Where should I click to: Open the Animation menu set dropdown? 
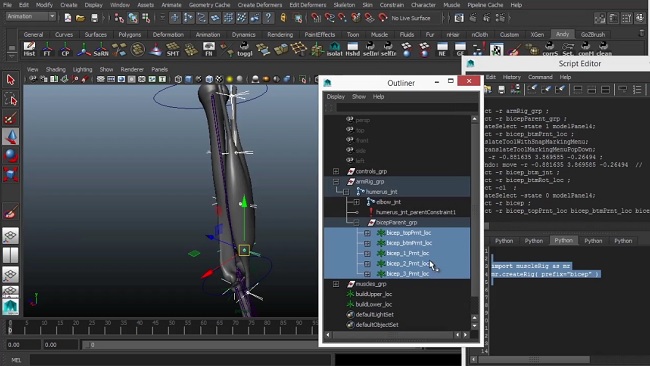coord(31,17)
